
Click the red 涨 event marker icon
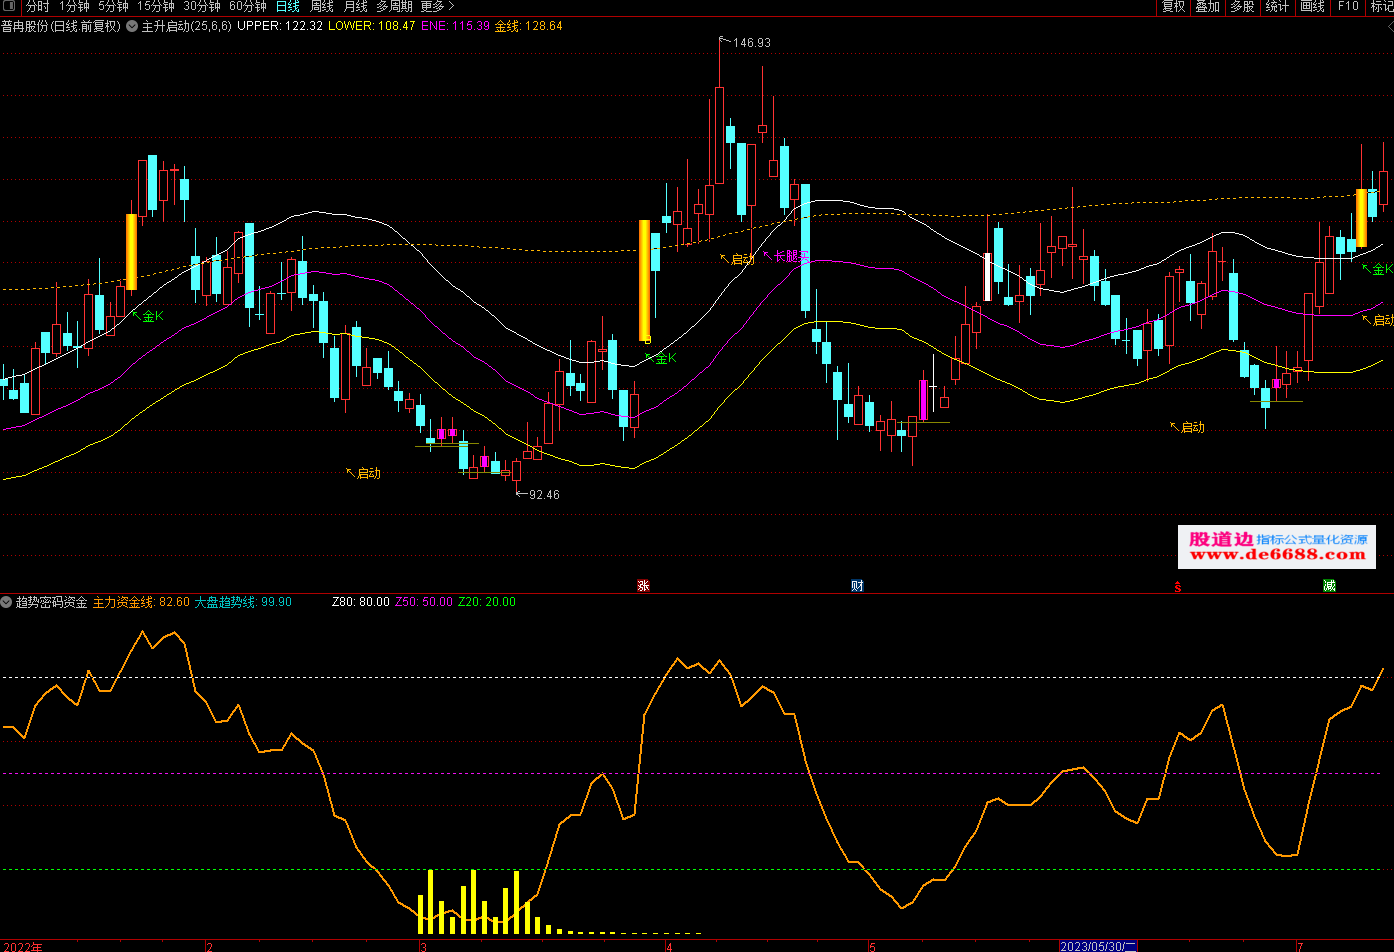(643, 585)
